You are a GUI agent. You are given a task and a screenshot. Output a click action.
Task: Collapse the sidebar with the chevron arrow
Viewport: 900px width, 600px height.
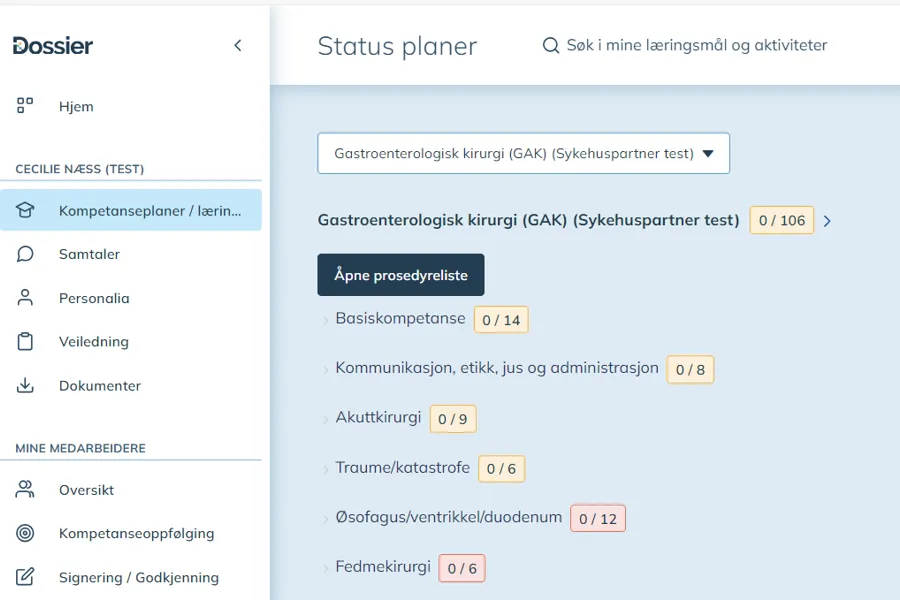point(238,44)
